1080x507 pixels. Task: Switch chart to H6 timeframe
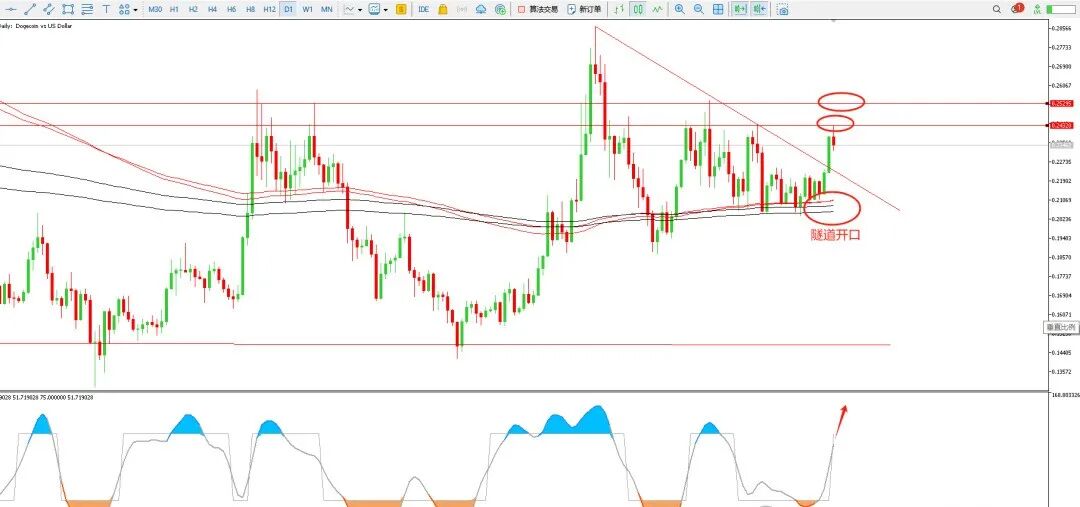[231, 10]
